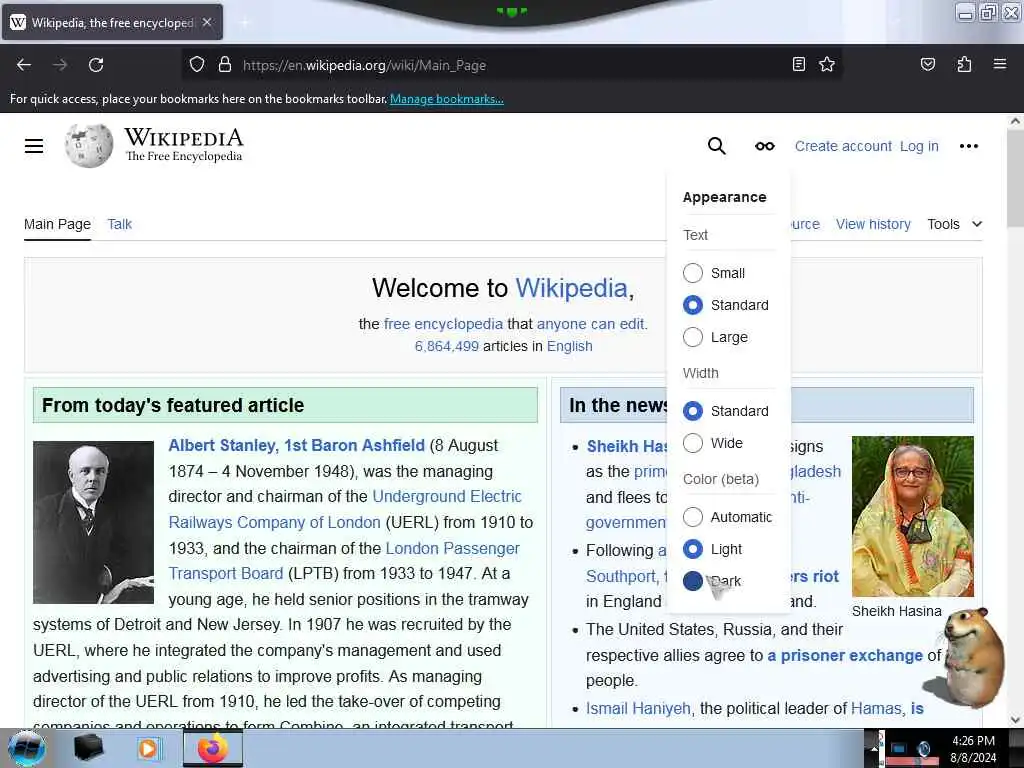Close the Wikipedia browser tab

click(x=207, y=22)
